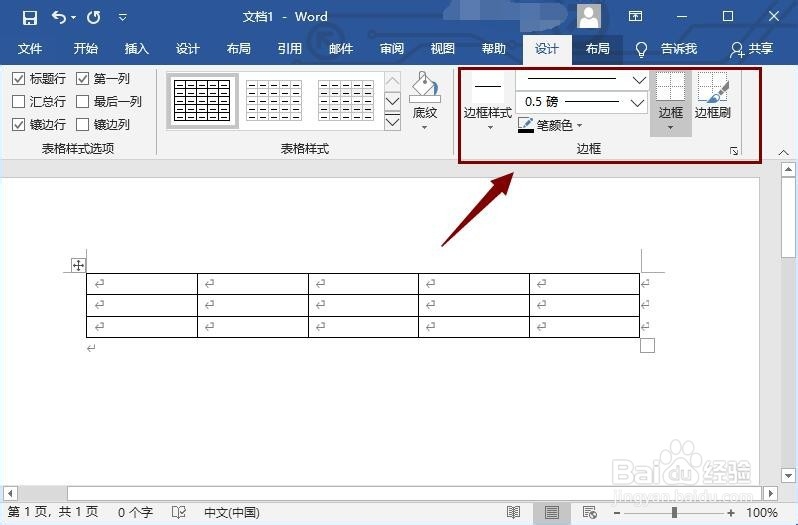Image resolution: width=798 pixels, height=525 pixels.
Task: Click the proofing check icon in status bar
Action: (x=179, y=512)
